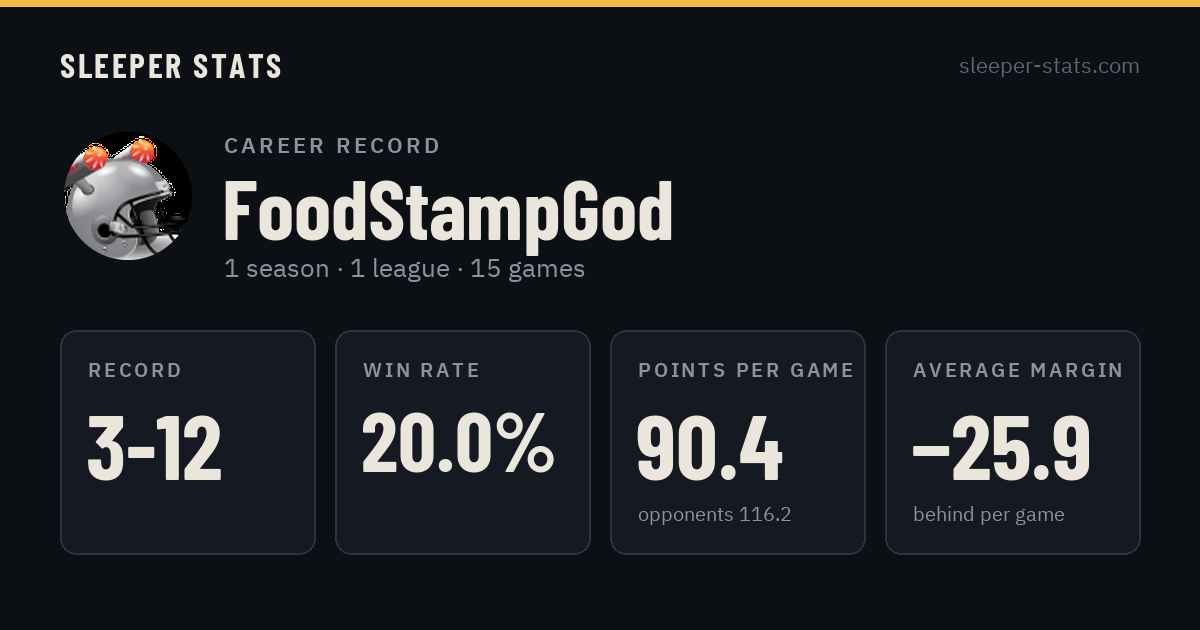Click the WIN RATE label

tap(422, 371)
